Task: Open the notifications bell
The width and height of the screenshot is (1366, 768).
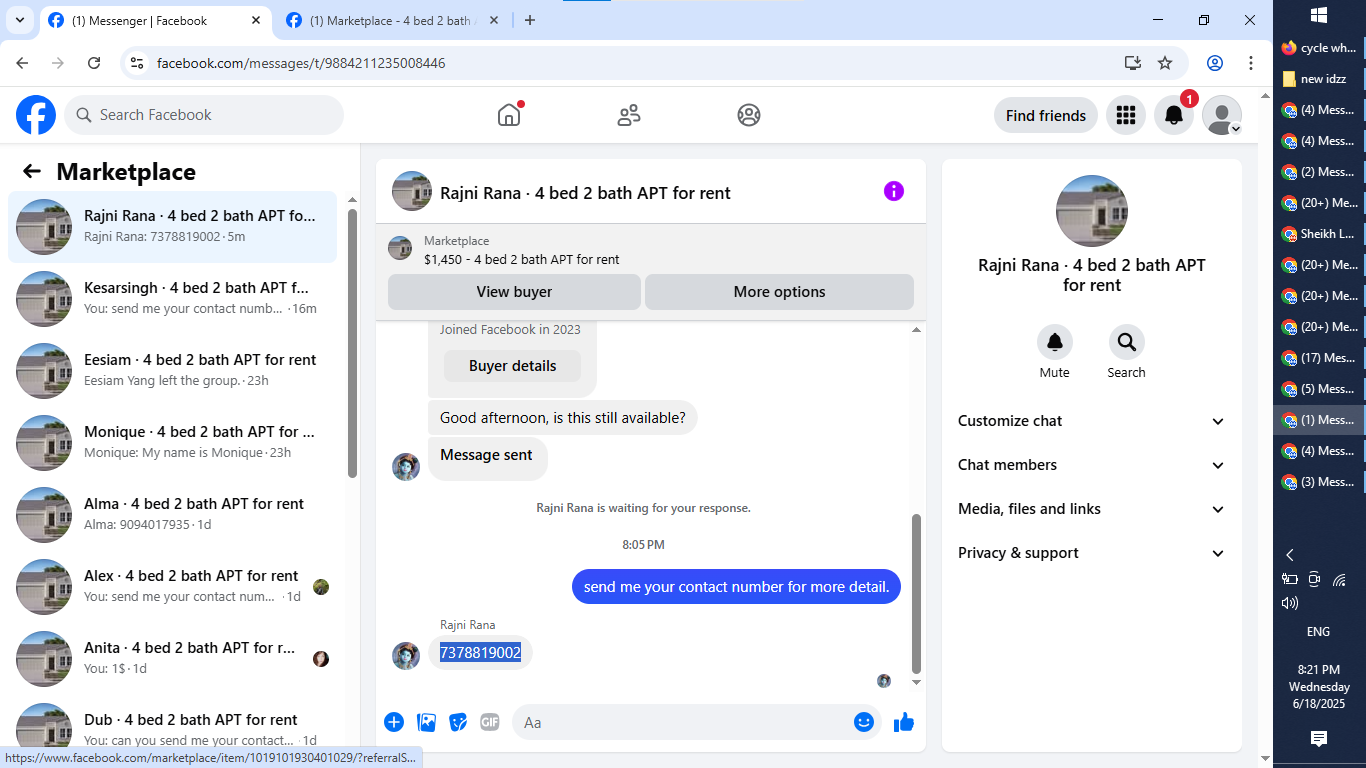Action: point(1174,115)
